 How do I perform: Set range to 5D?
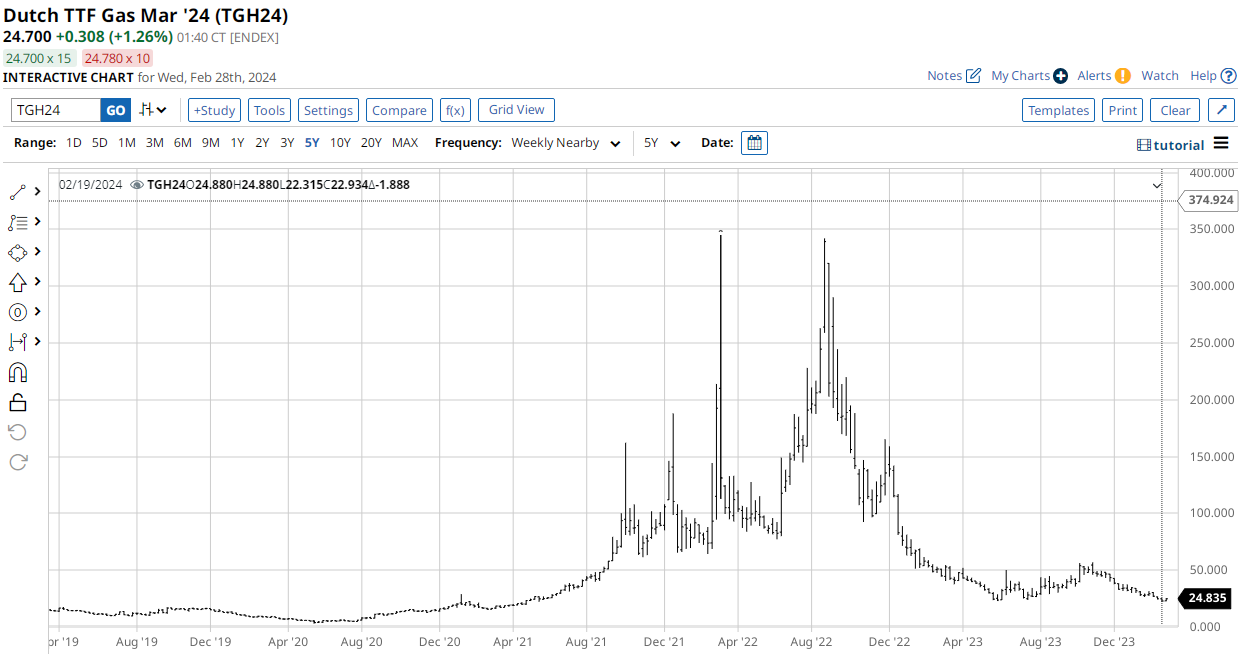coord(100,143)
